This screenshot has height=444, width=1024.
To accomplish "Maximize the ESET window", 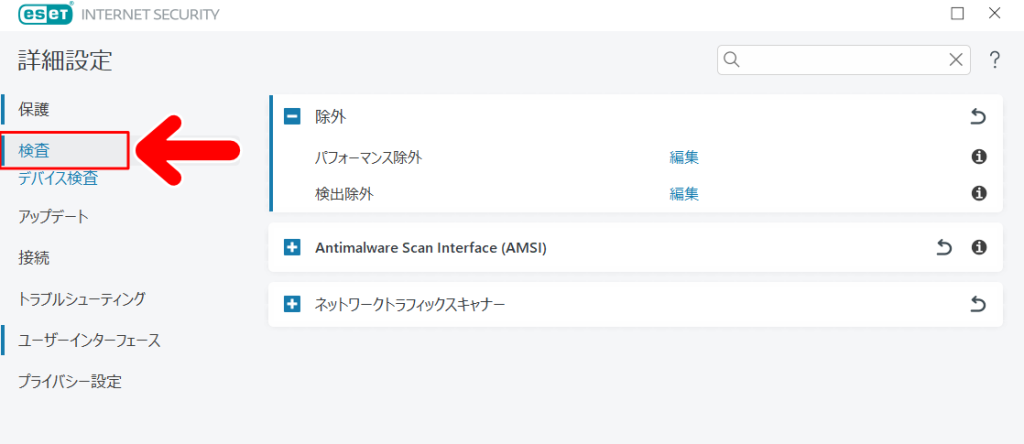I will (957, 13).
